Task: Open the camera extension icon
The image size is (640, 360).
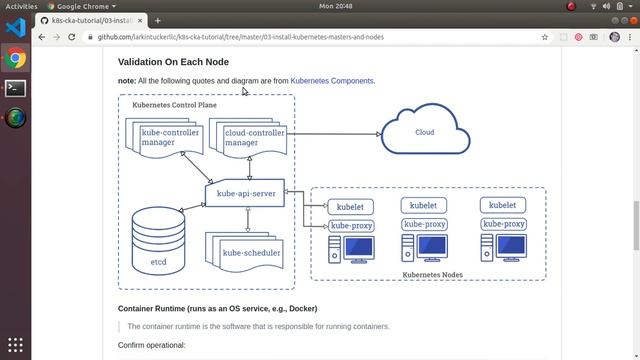Action: [593, 37]
